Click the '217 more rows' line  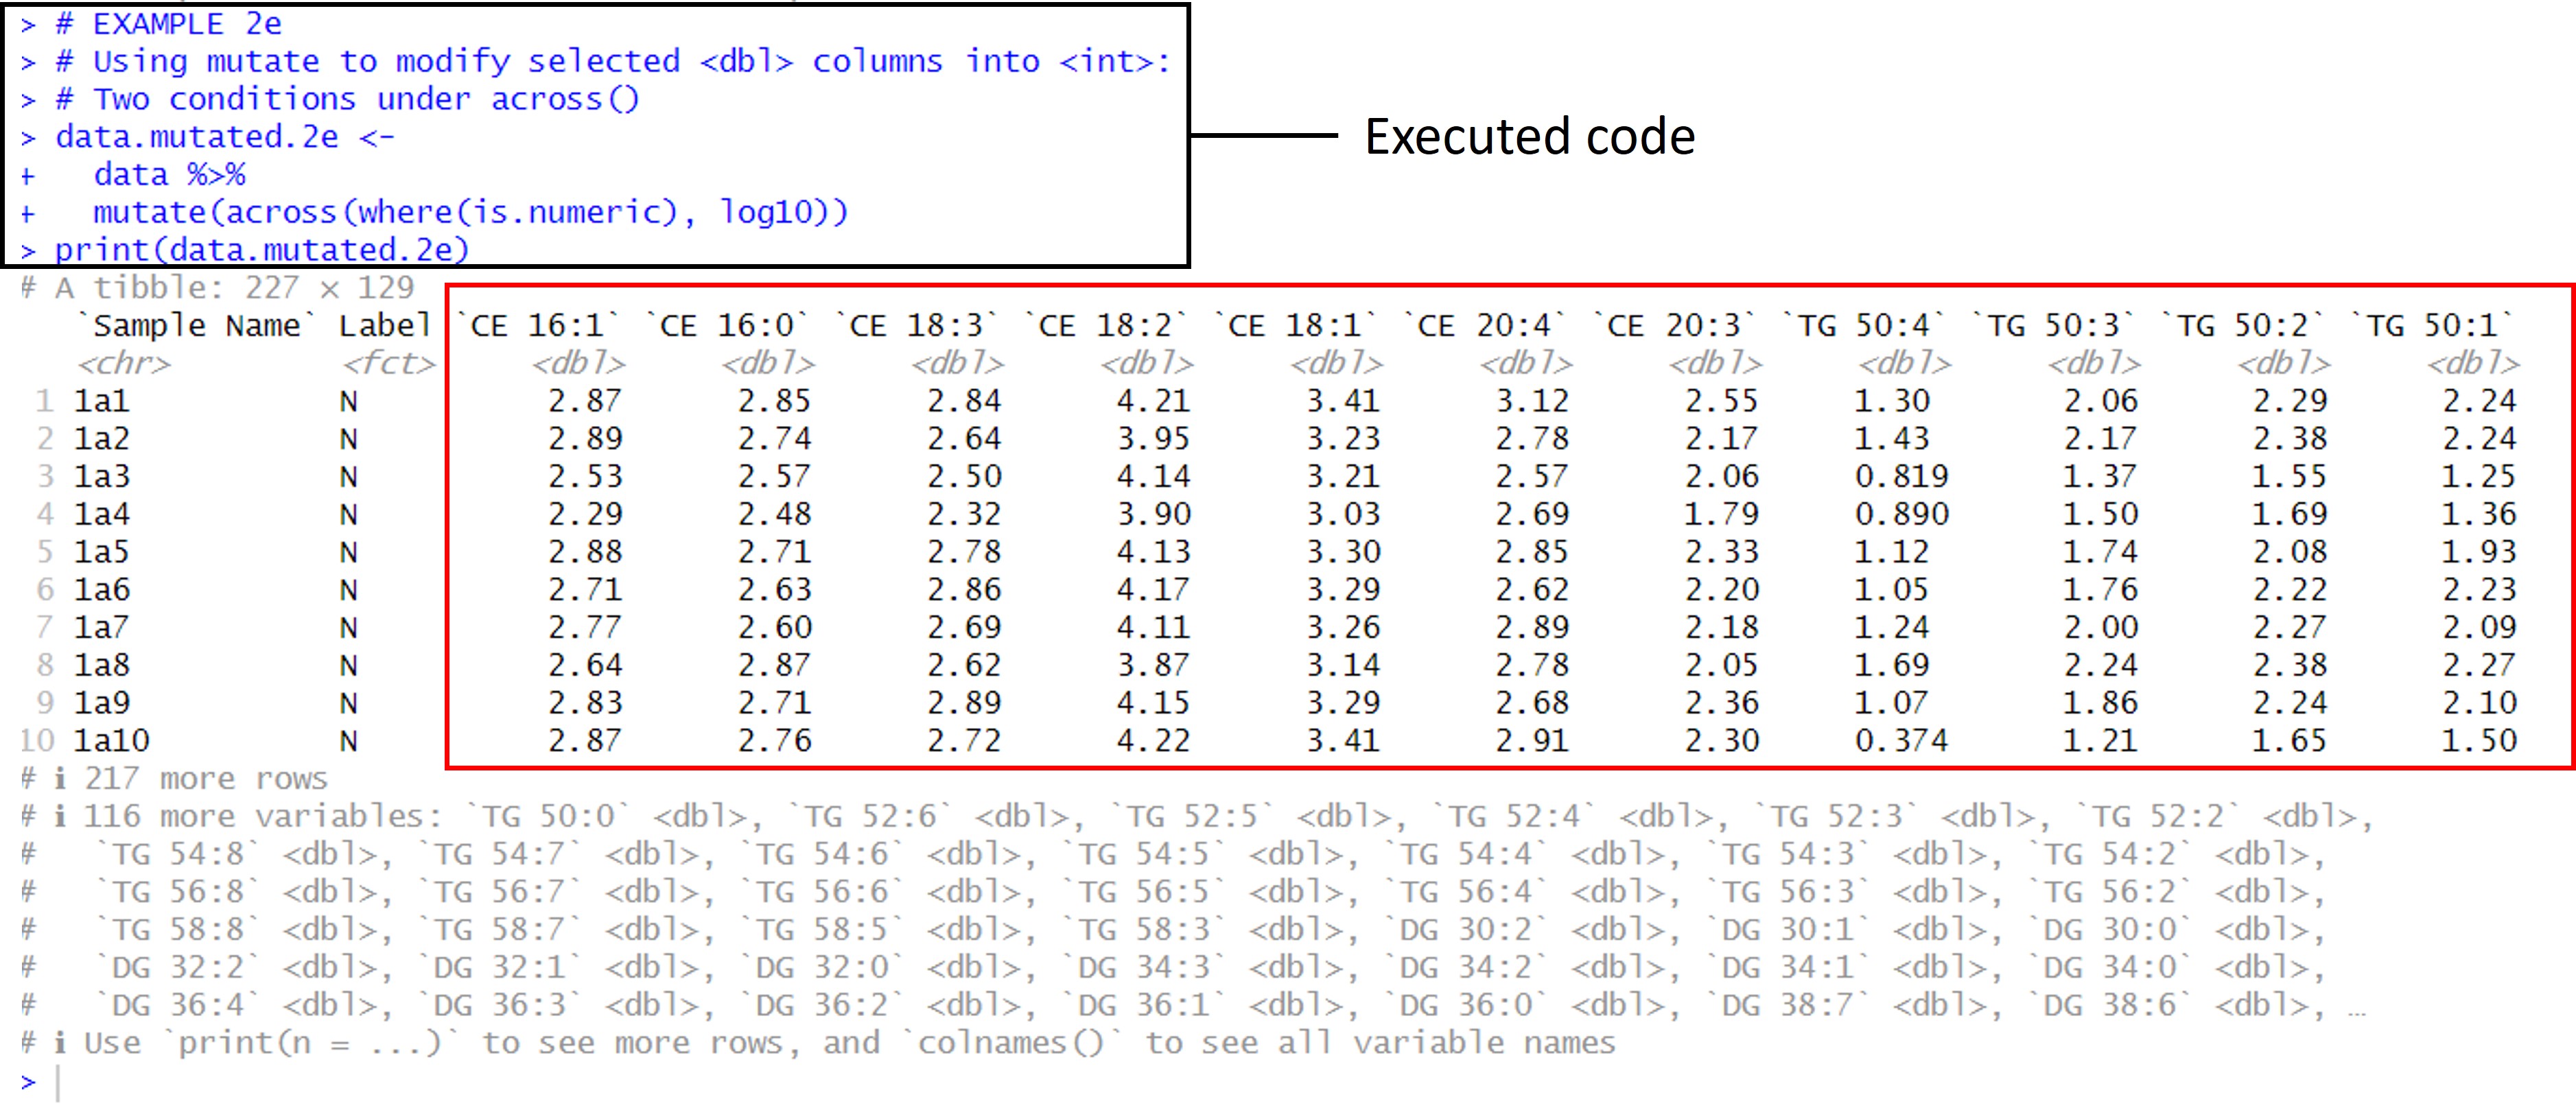[174, 779]
